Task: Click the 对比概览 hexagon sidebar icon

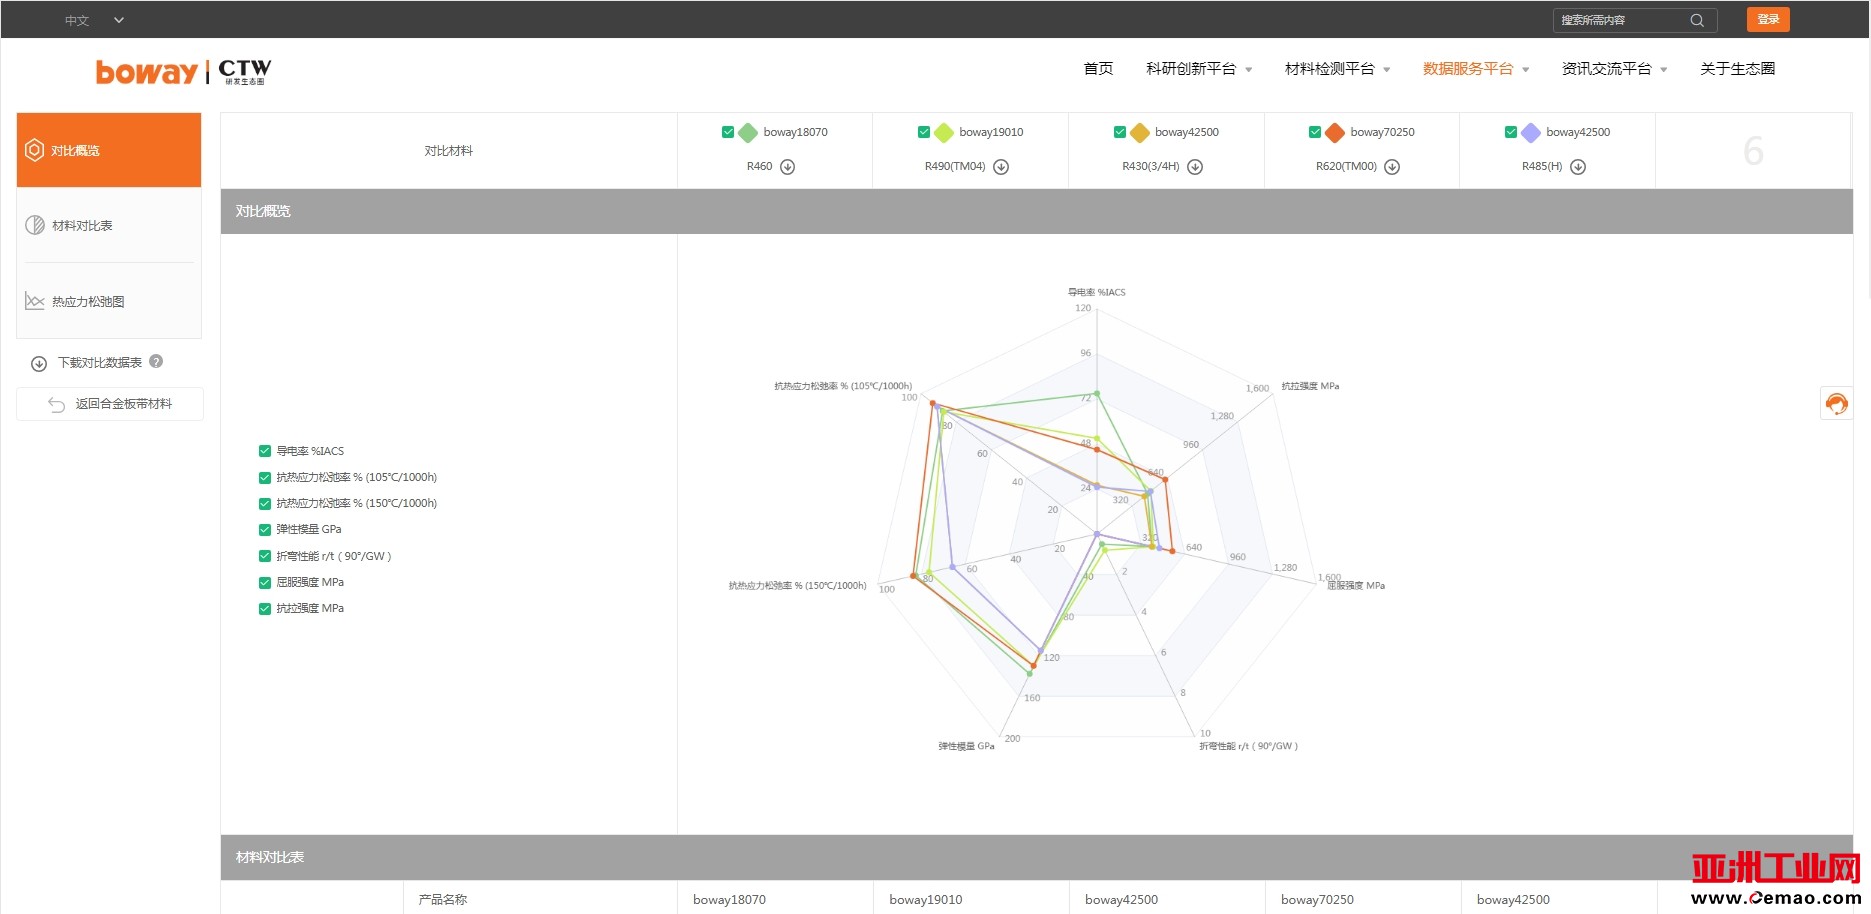Action: point(34,150)
